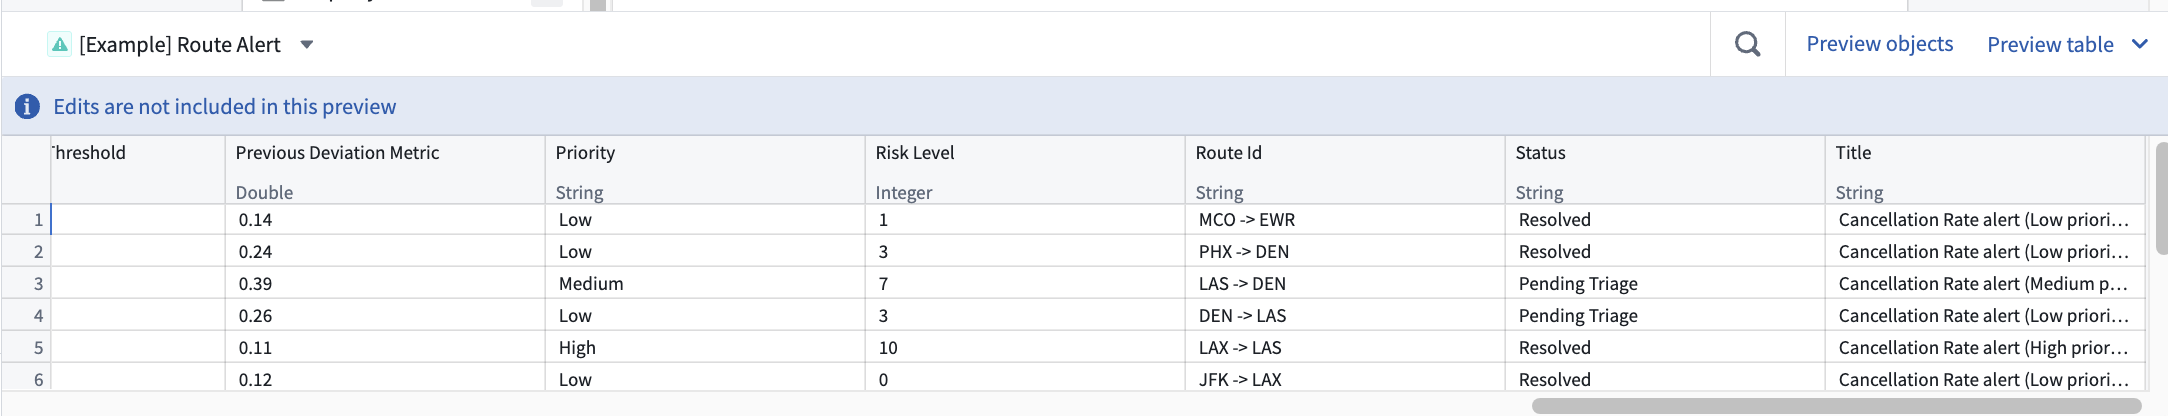Select the Priority column header

(x=585, y=153)
